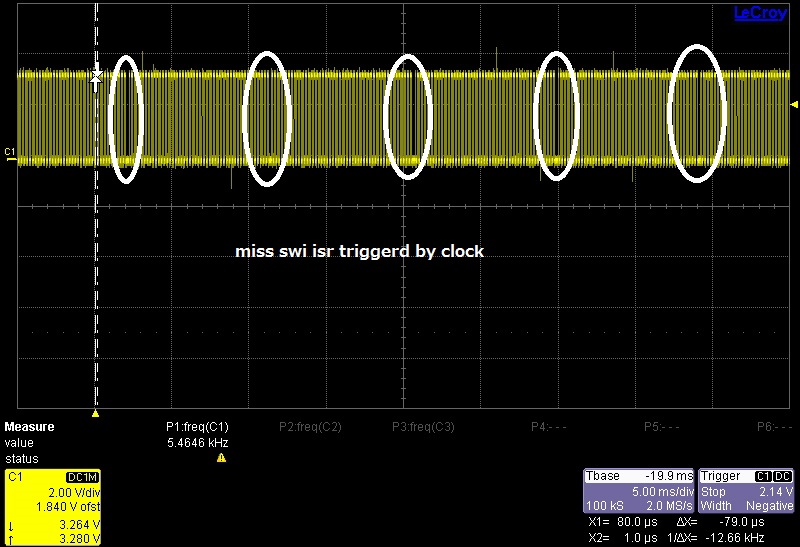
Task: Click the Stop trigger mode label
Action: pos(713,492)
